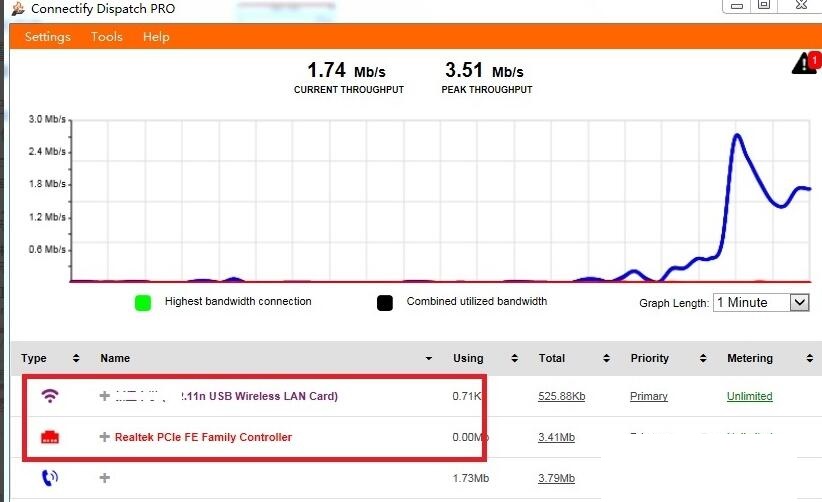
Task: Click the Ethernet icon of the Realtek row
Action: point(50,436)
